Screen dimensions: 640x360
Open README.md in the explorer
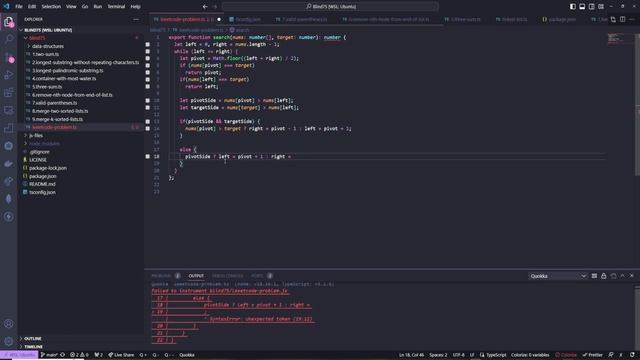coord(42,184)
